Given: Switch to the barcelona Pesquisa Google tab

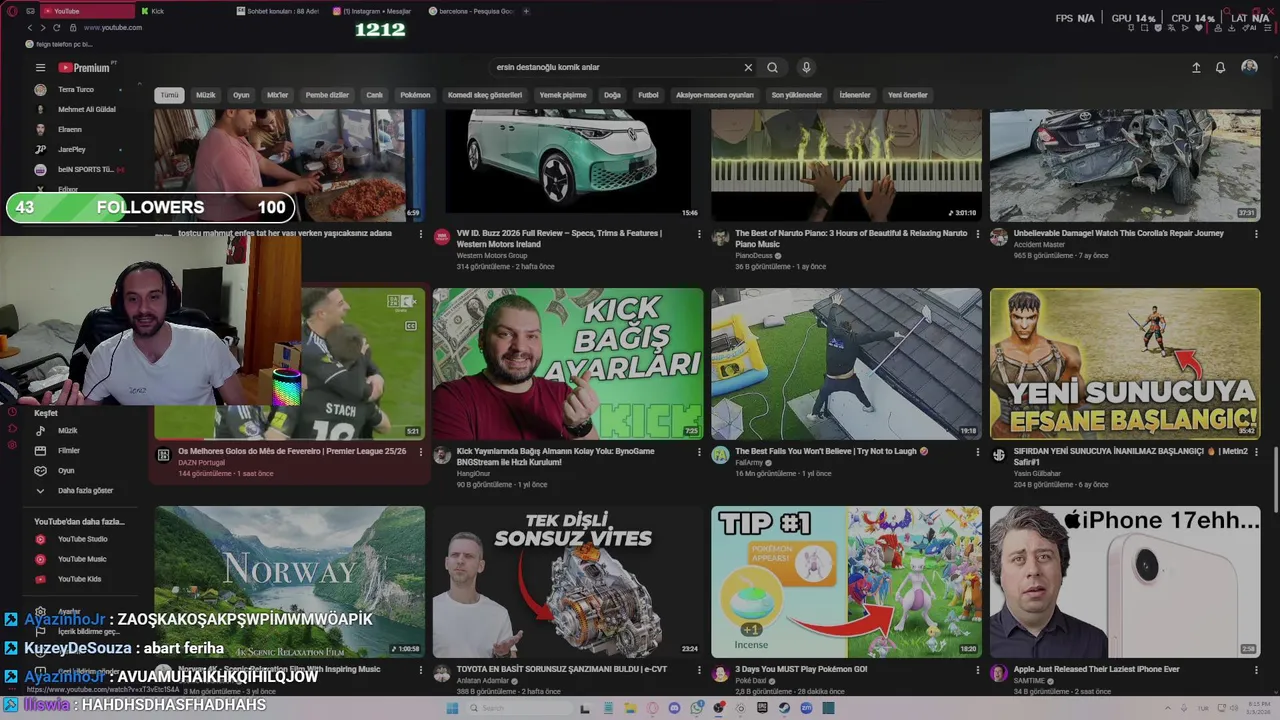Looking at the screenshot, I should (472, 11).
